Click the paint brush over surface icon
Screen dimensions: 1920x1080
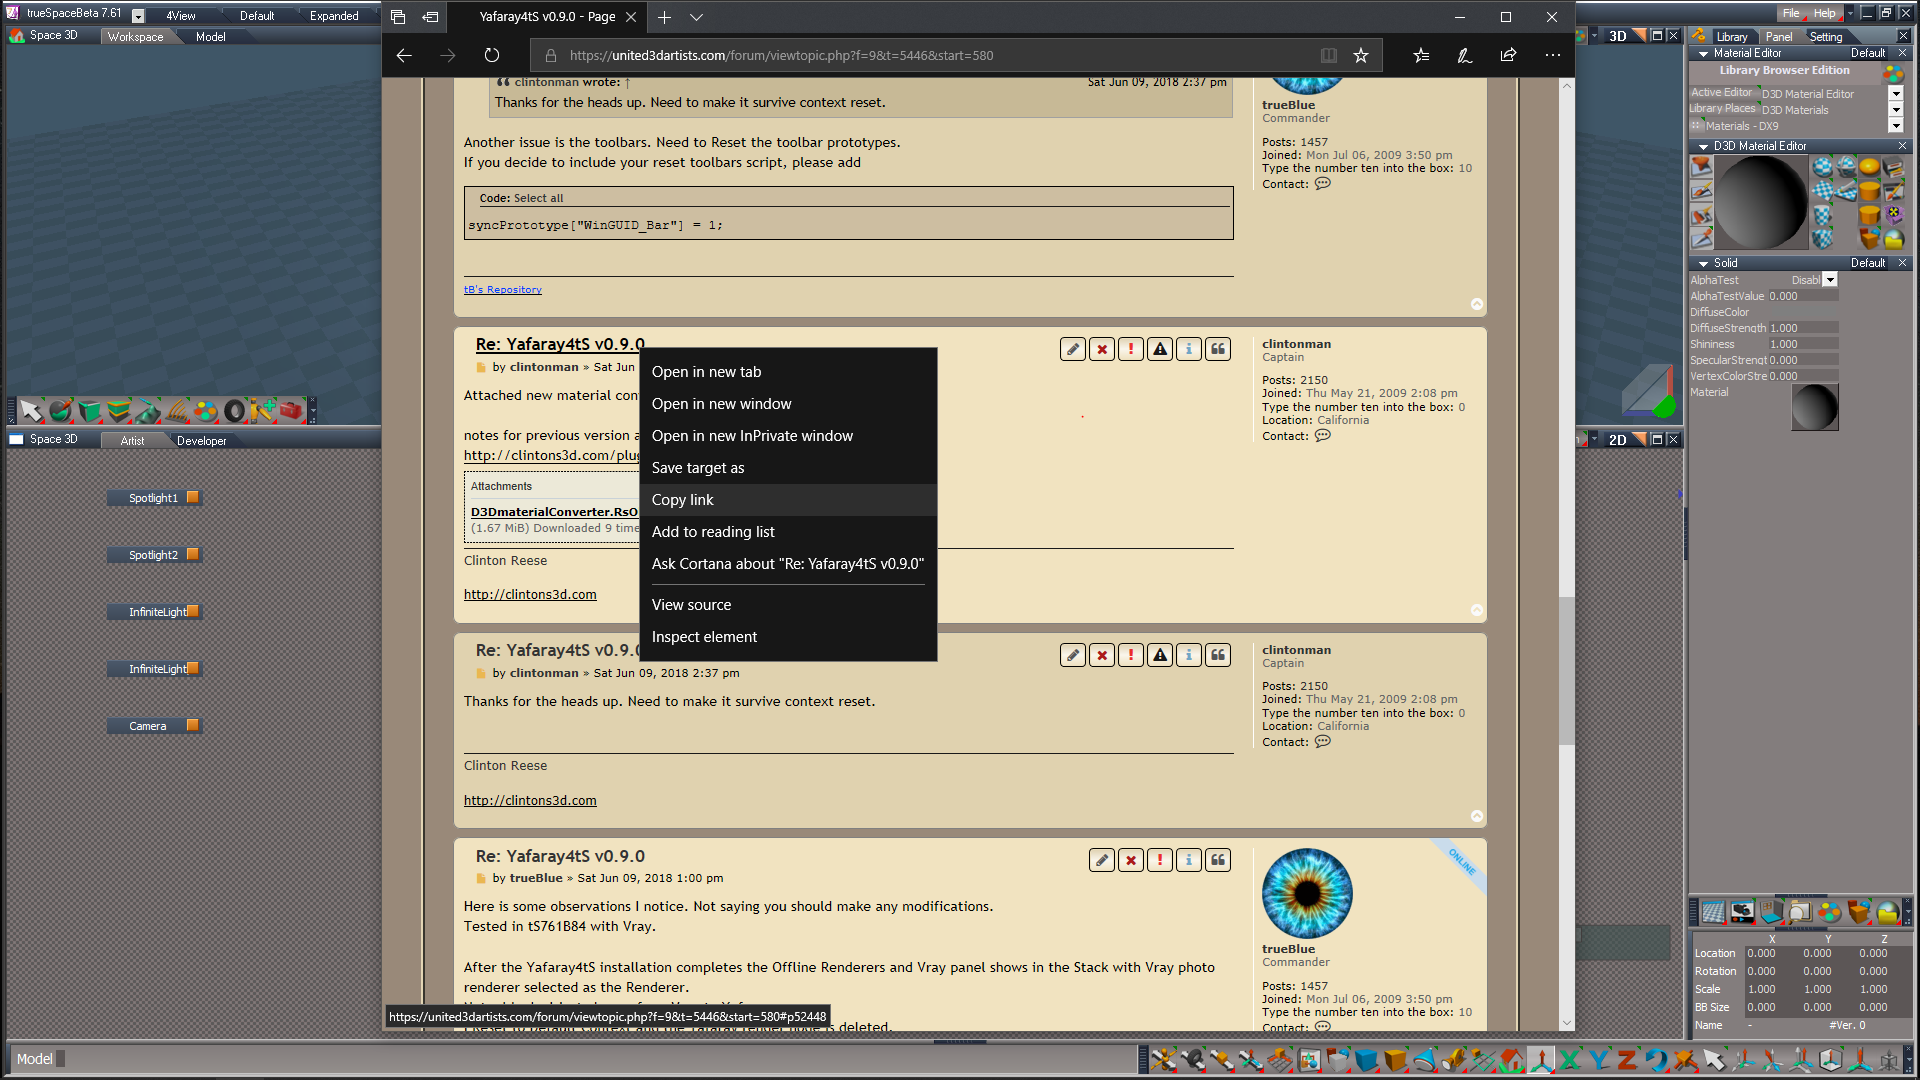(x=1702, y=190)
